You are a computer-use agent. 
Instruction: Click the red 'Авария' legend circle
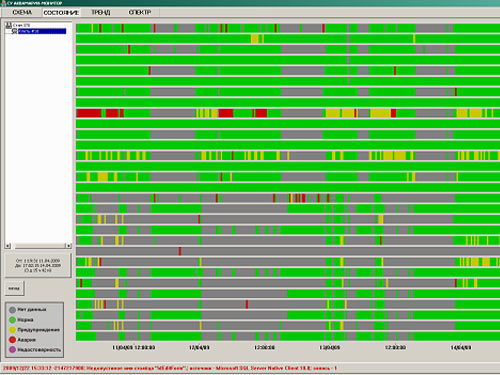(x=12, y=340)
